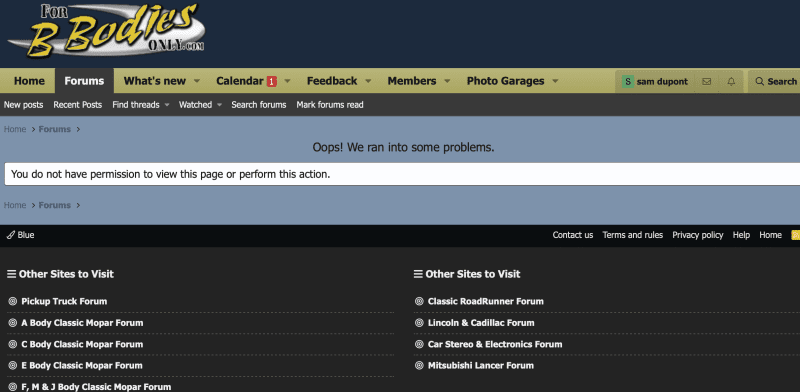The image size is (800, 392).
Task: Click Mark forums read link
Action: coord(330,105)
